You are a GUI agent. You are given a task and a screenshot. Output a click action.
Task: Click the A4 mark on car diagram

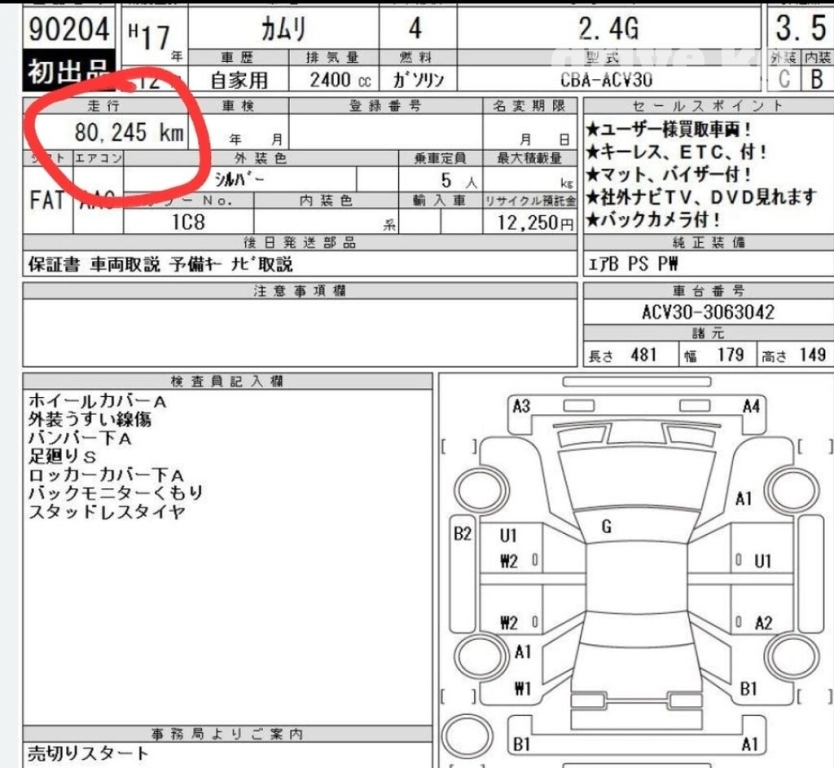click(x=752, y=406)
